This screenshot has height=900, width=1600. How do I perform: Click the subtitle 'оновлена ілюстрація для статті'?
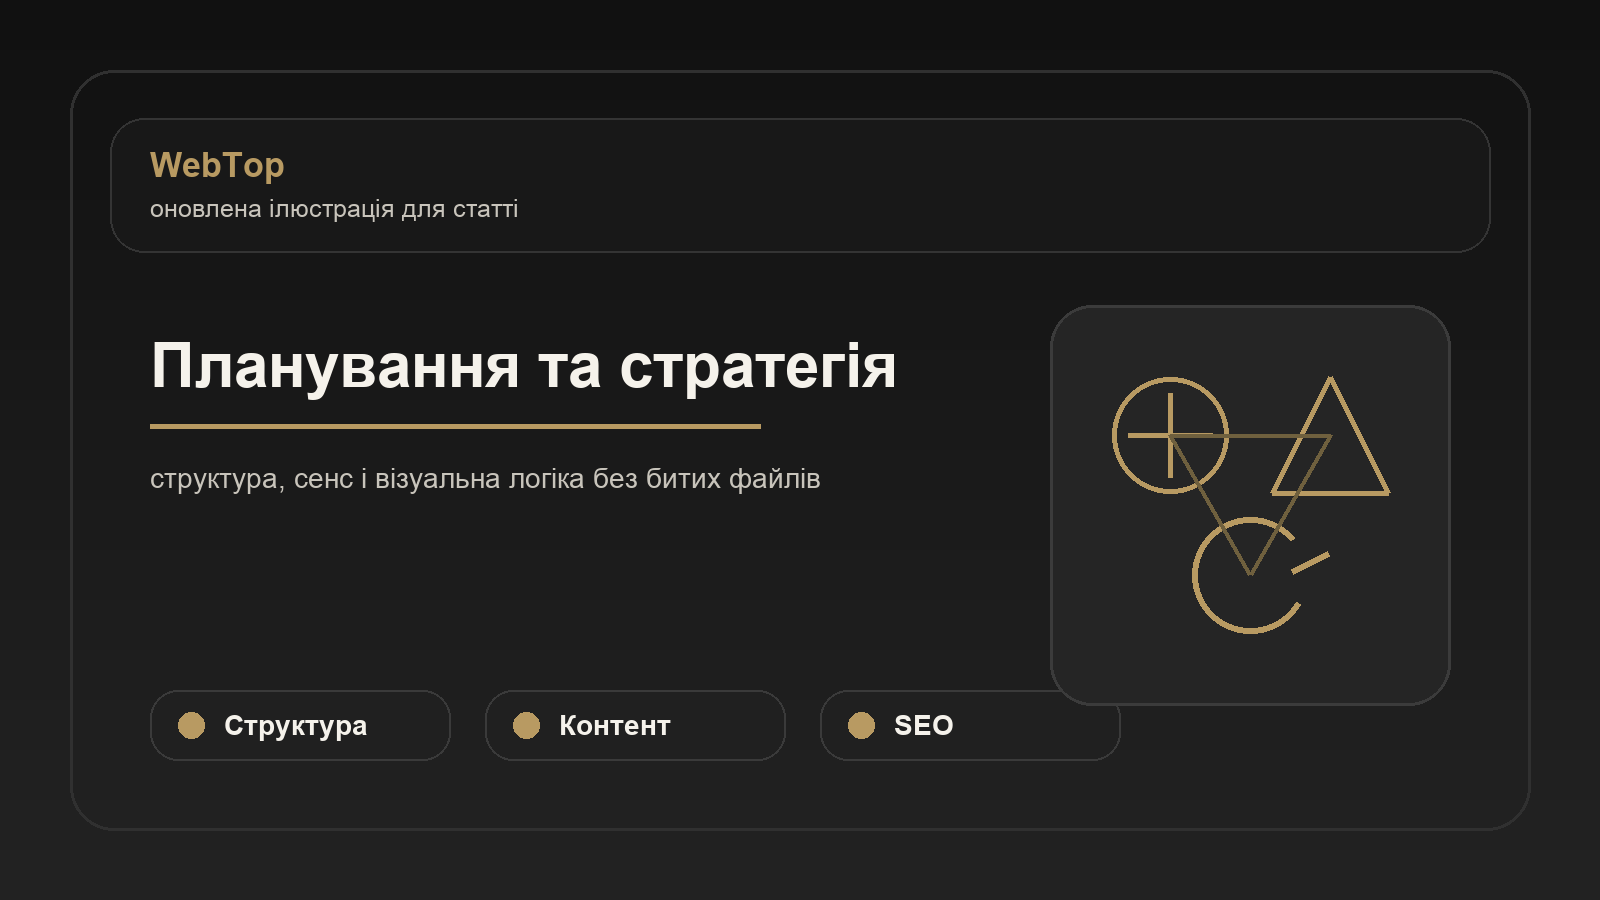334,209
